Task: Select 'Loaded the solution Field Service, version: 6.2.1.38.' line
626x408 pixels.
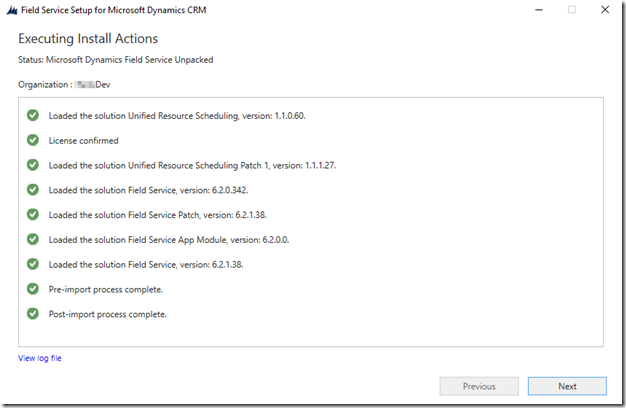Action: 146,264
